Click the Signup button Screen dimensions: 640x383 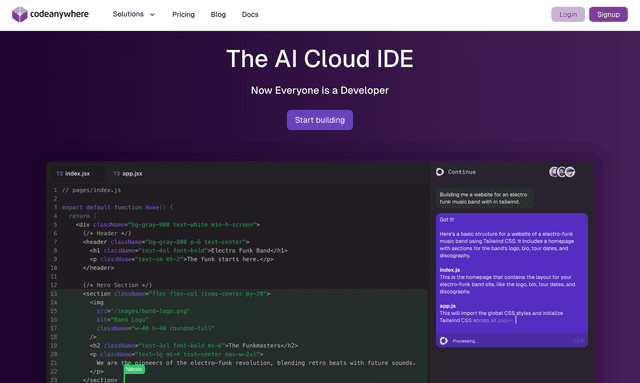tap(608, 14)
